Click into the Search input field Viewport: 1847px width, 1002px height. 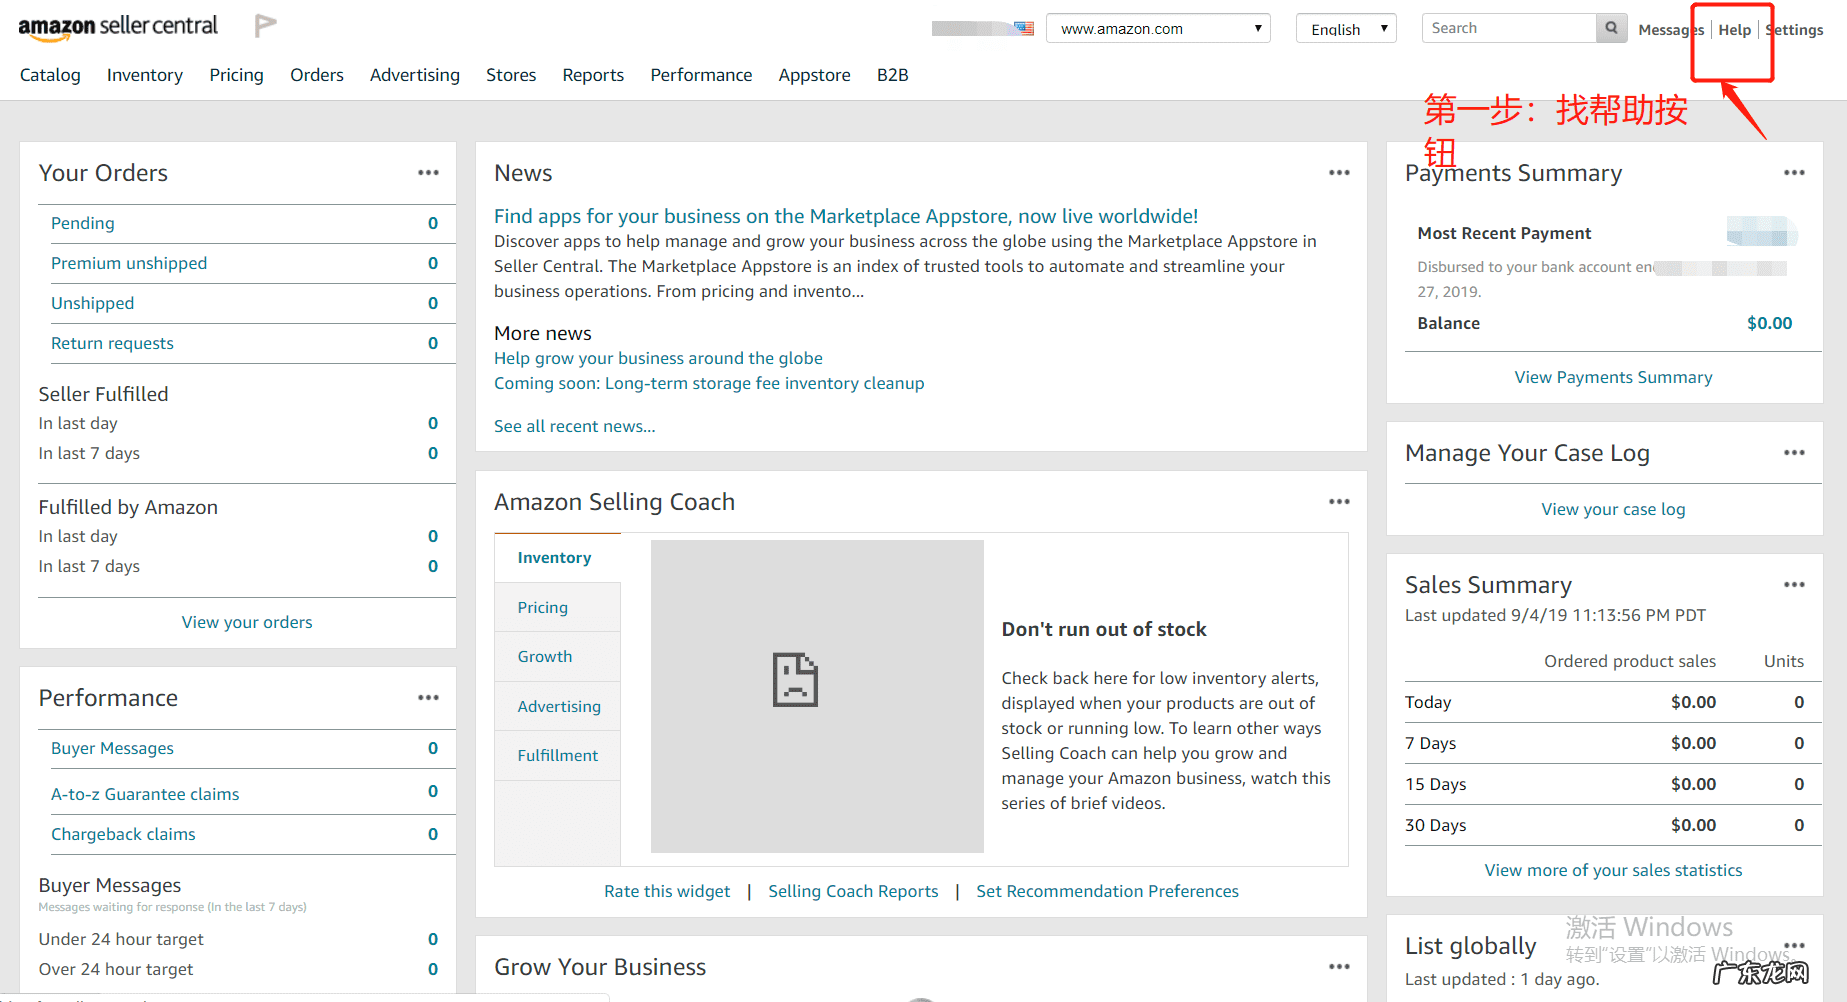pyautogui.click(x=1508, y=28)
